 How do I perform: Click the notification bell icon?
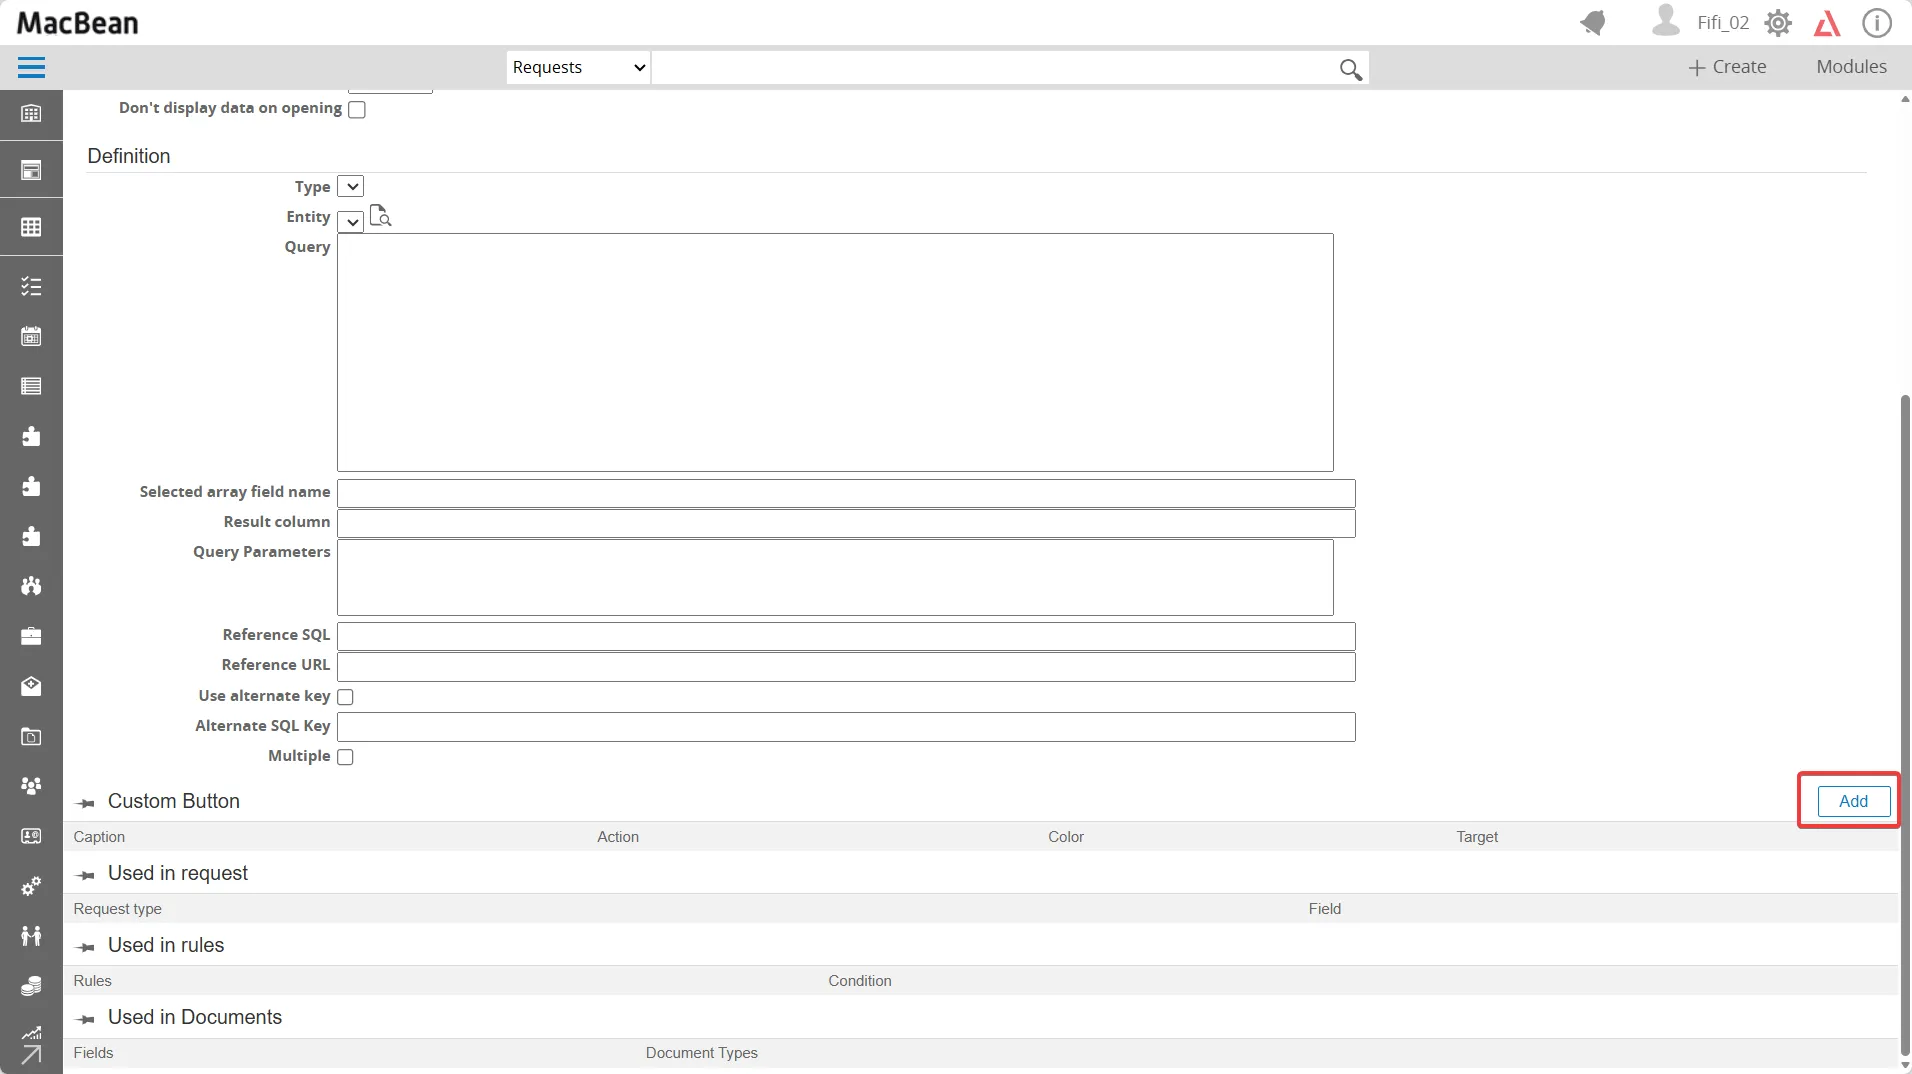[1593, 23]
